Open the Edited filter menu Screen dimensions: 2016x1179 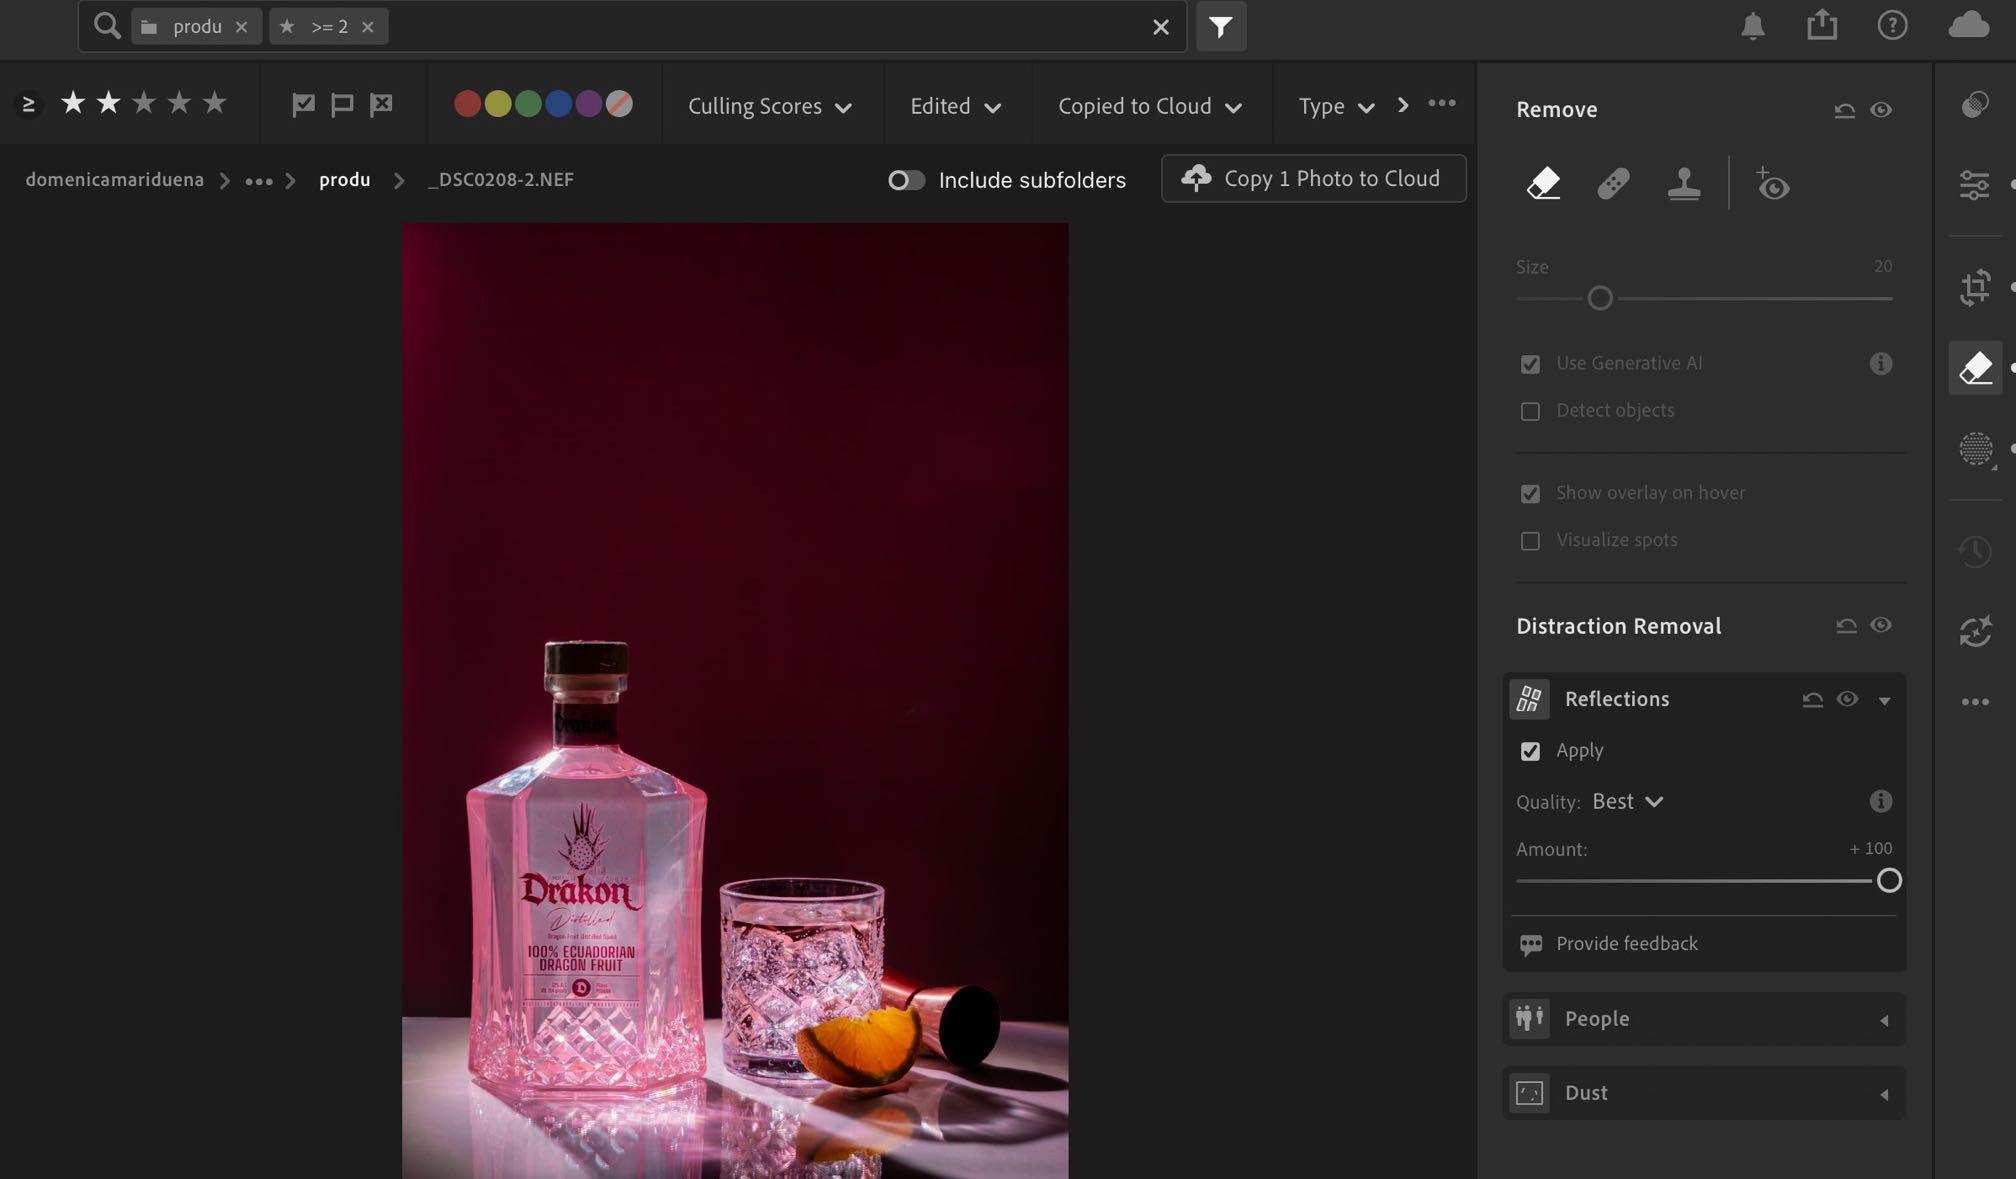tap(955, 106)
